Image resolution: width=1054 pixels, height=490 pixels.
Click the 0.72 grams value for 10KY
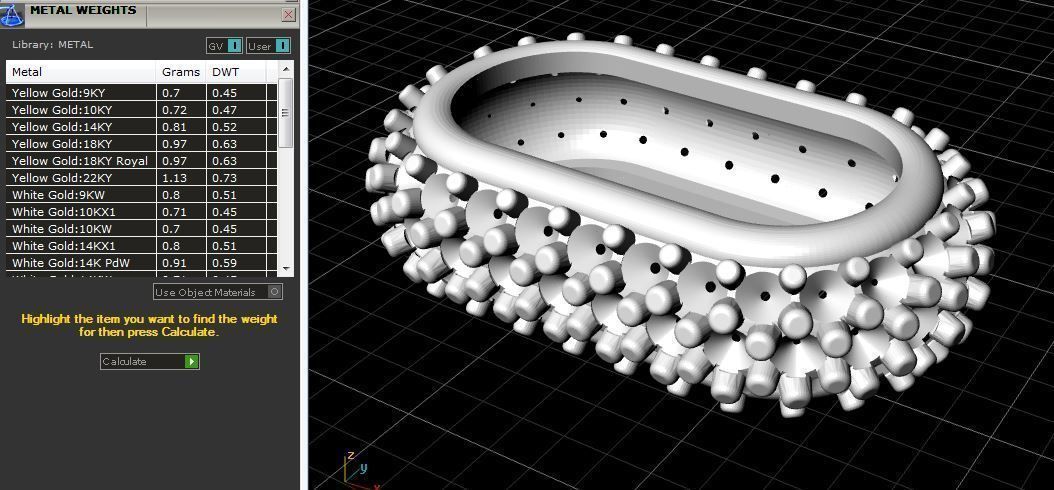174,110
